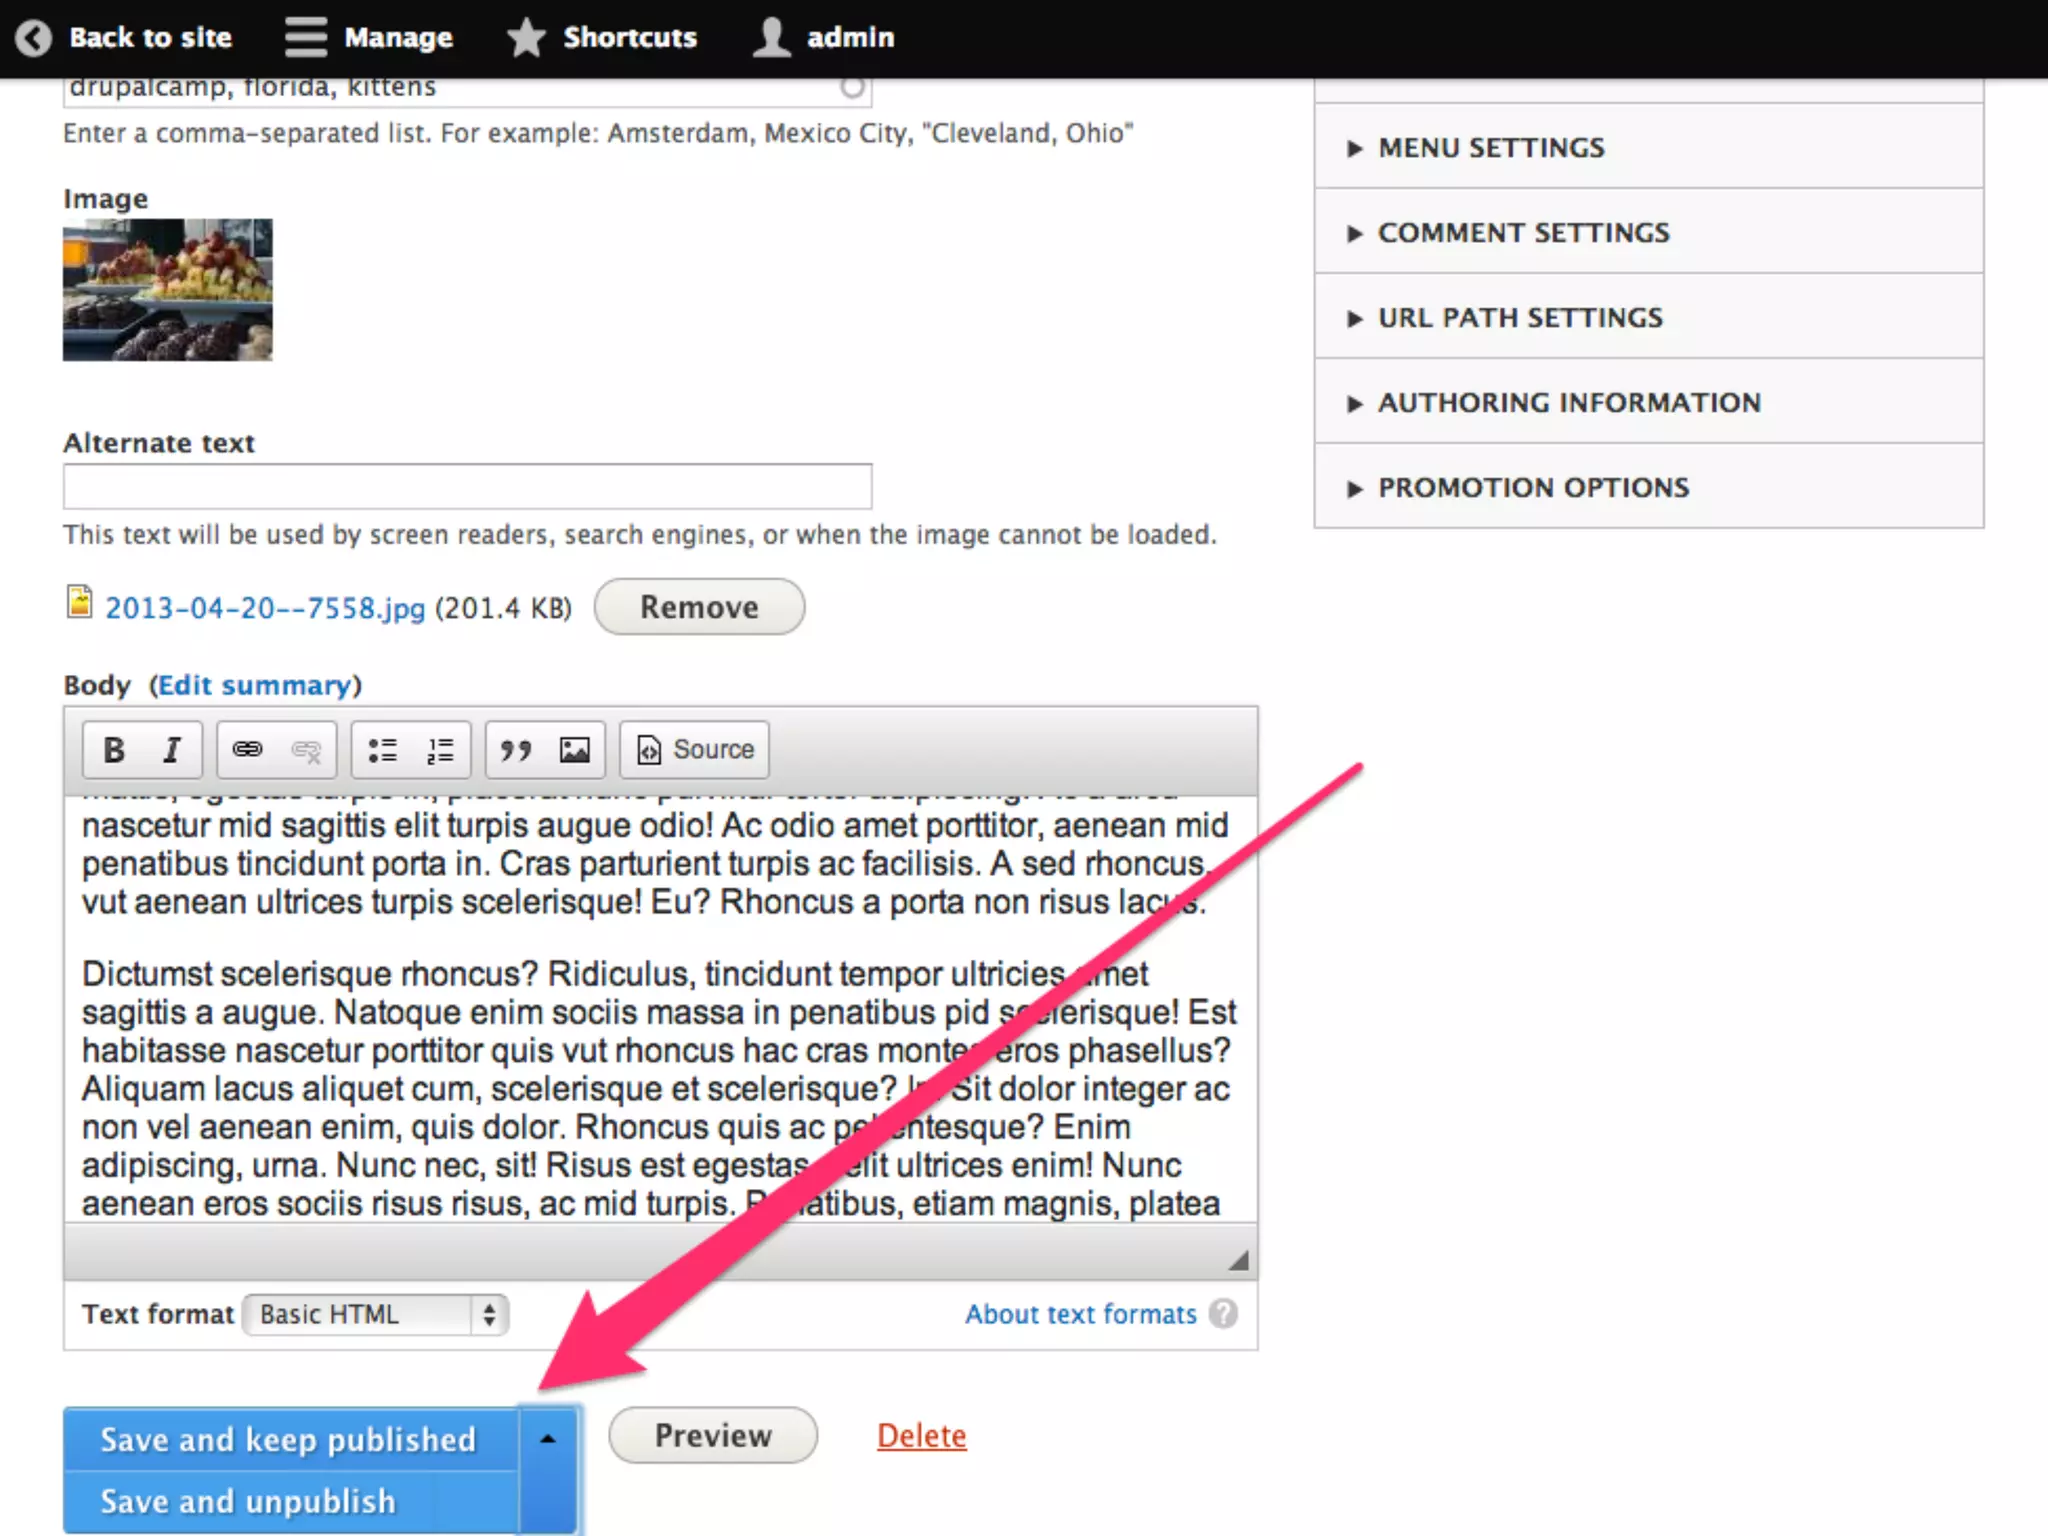Add a block quote

(516, 749)
